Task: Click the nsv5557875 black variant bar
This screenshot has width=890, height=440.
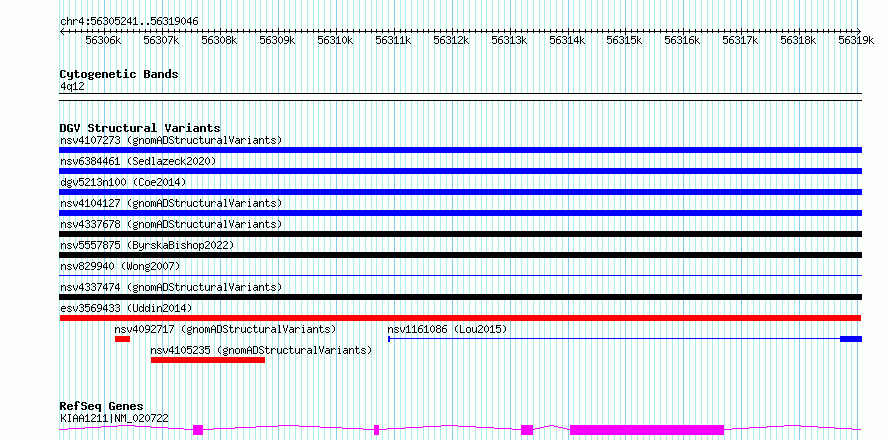Action: (460, 255)
